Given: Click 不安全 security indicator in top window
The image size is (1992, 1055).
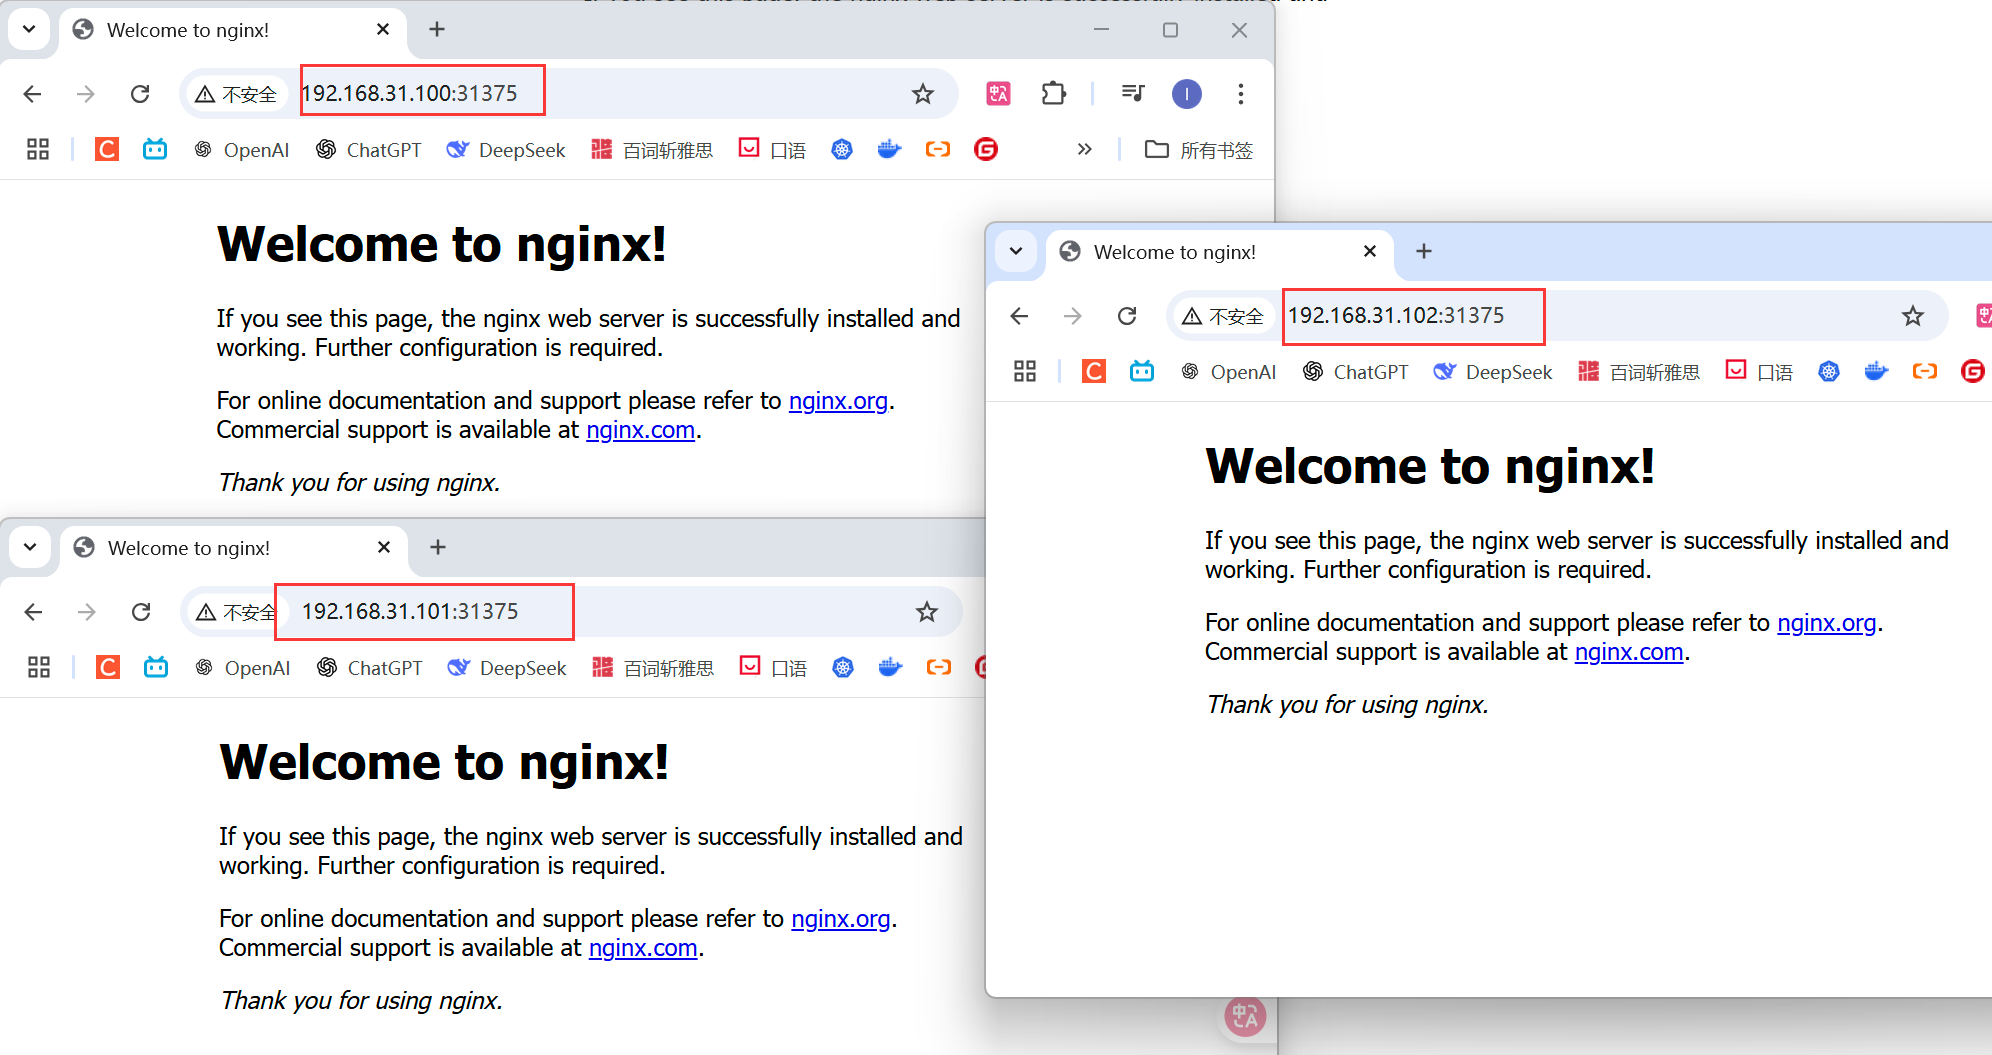Looking at the screenshot, I should [236, 94].
